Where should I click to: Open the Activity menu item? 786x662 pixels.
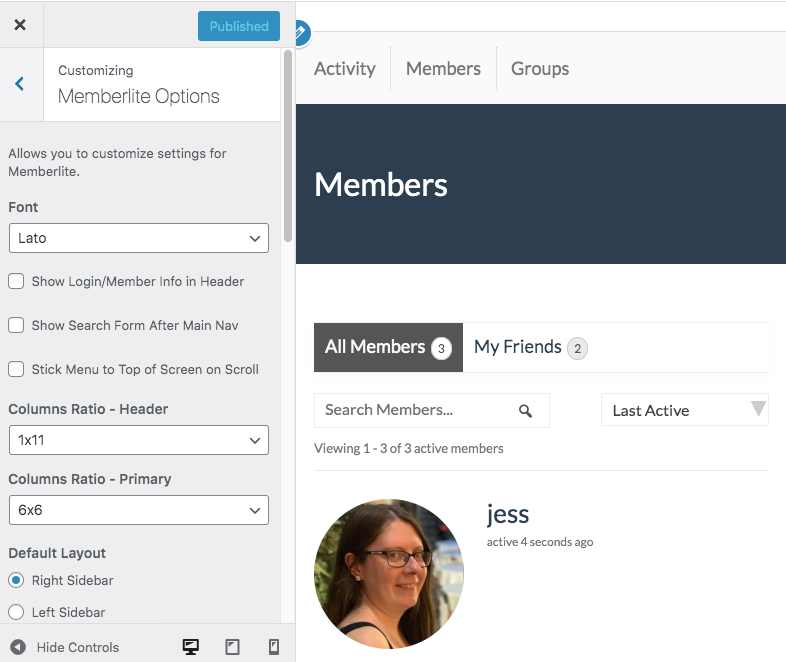(345, 69)
